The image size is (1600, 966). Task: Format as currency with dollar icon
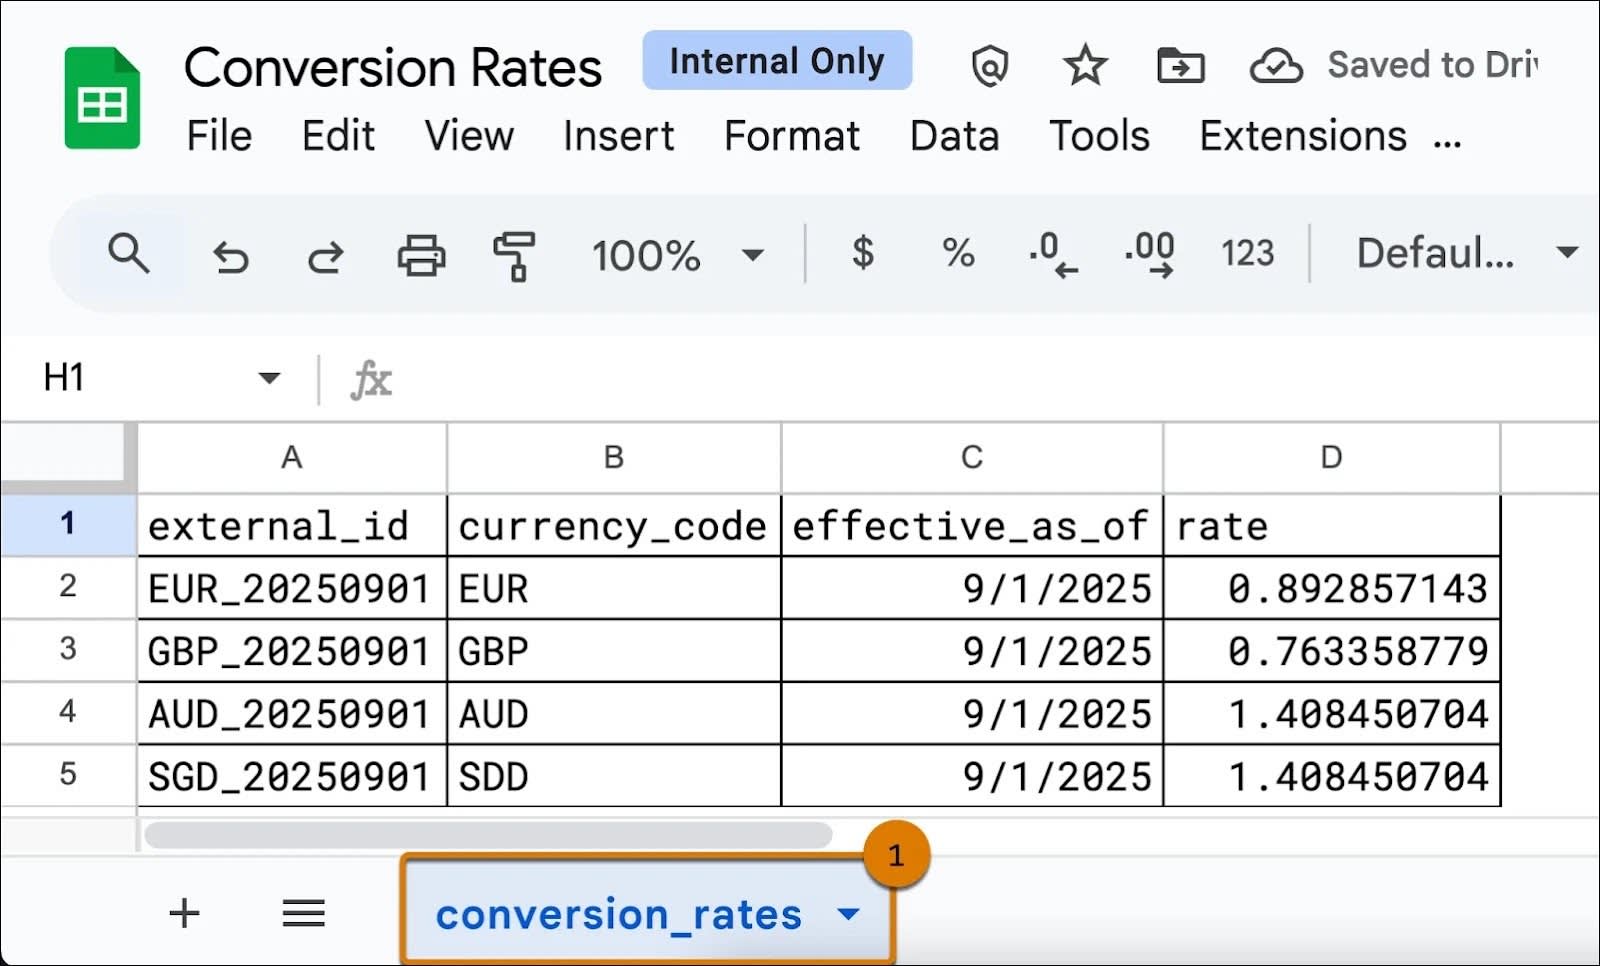point(862,253)
